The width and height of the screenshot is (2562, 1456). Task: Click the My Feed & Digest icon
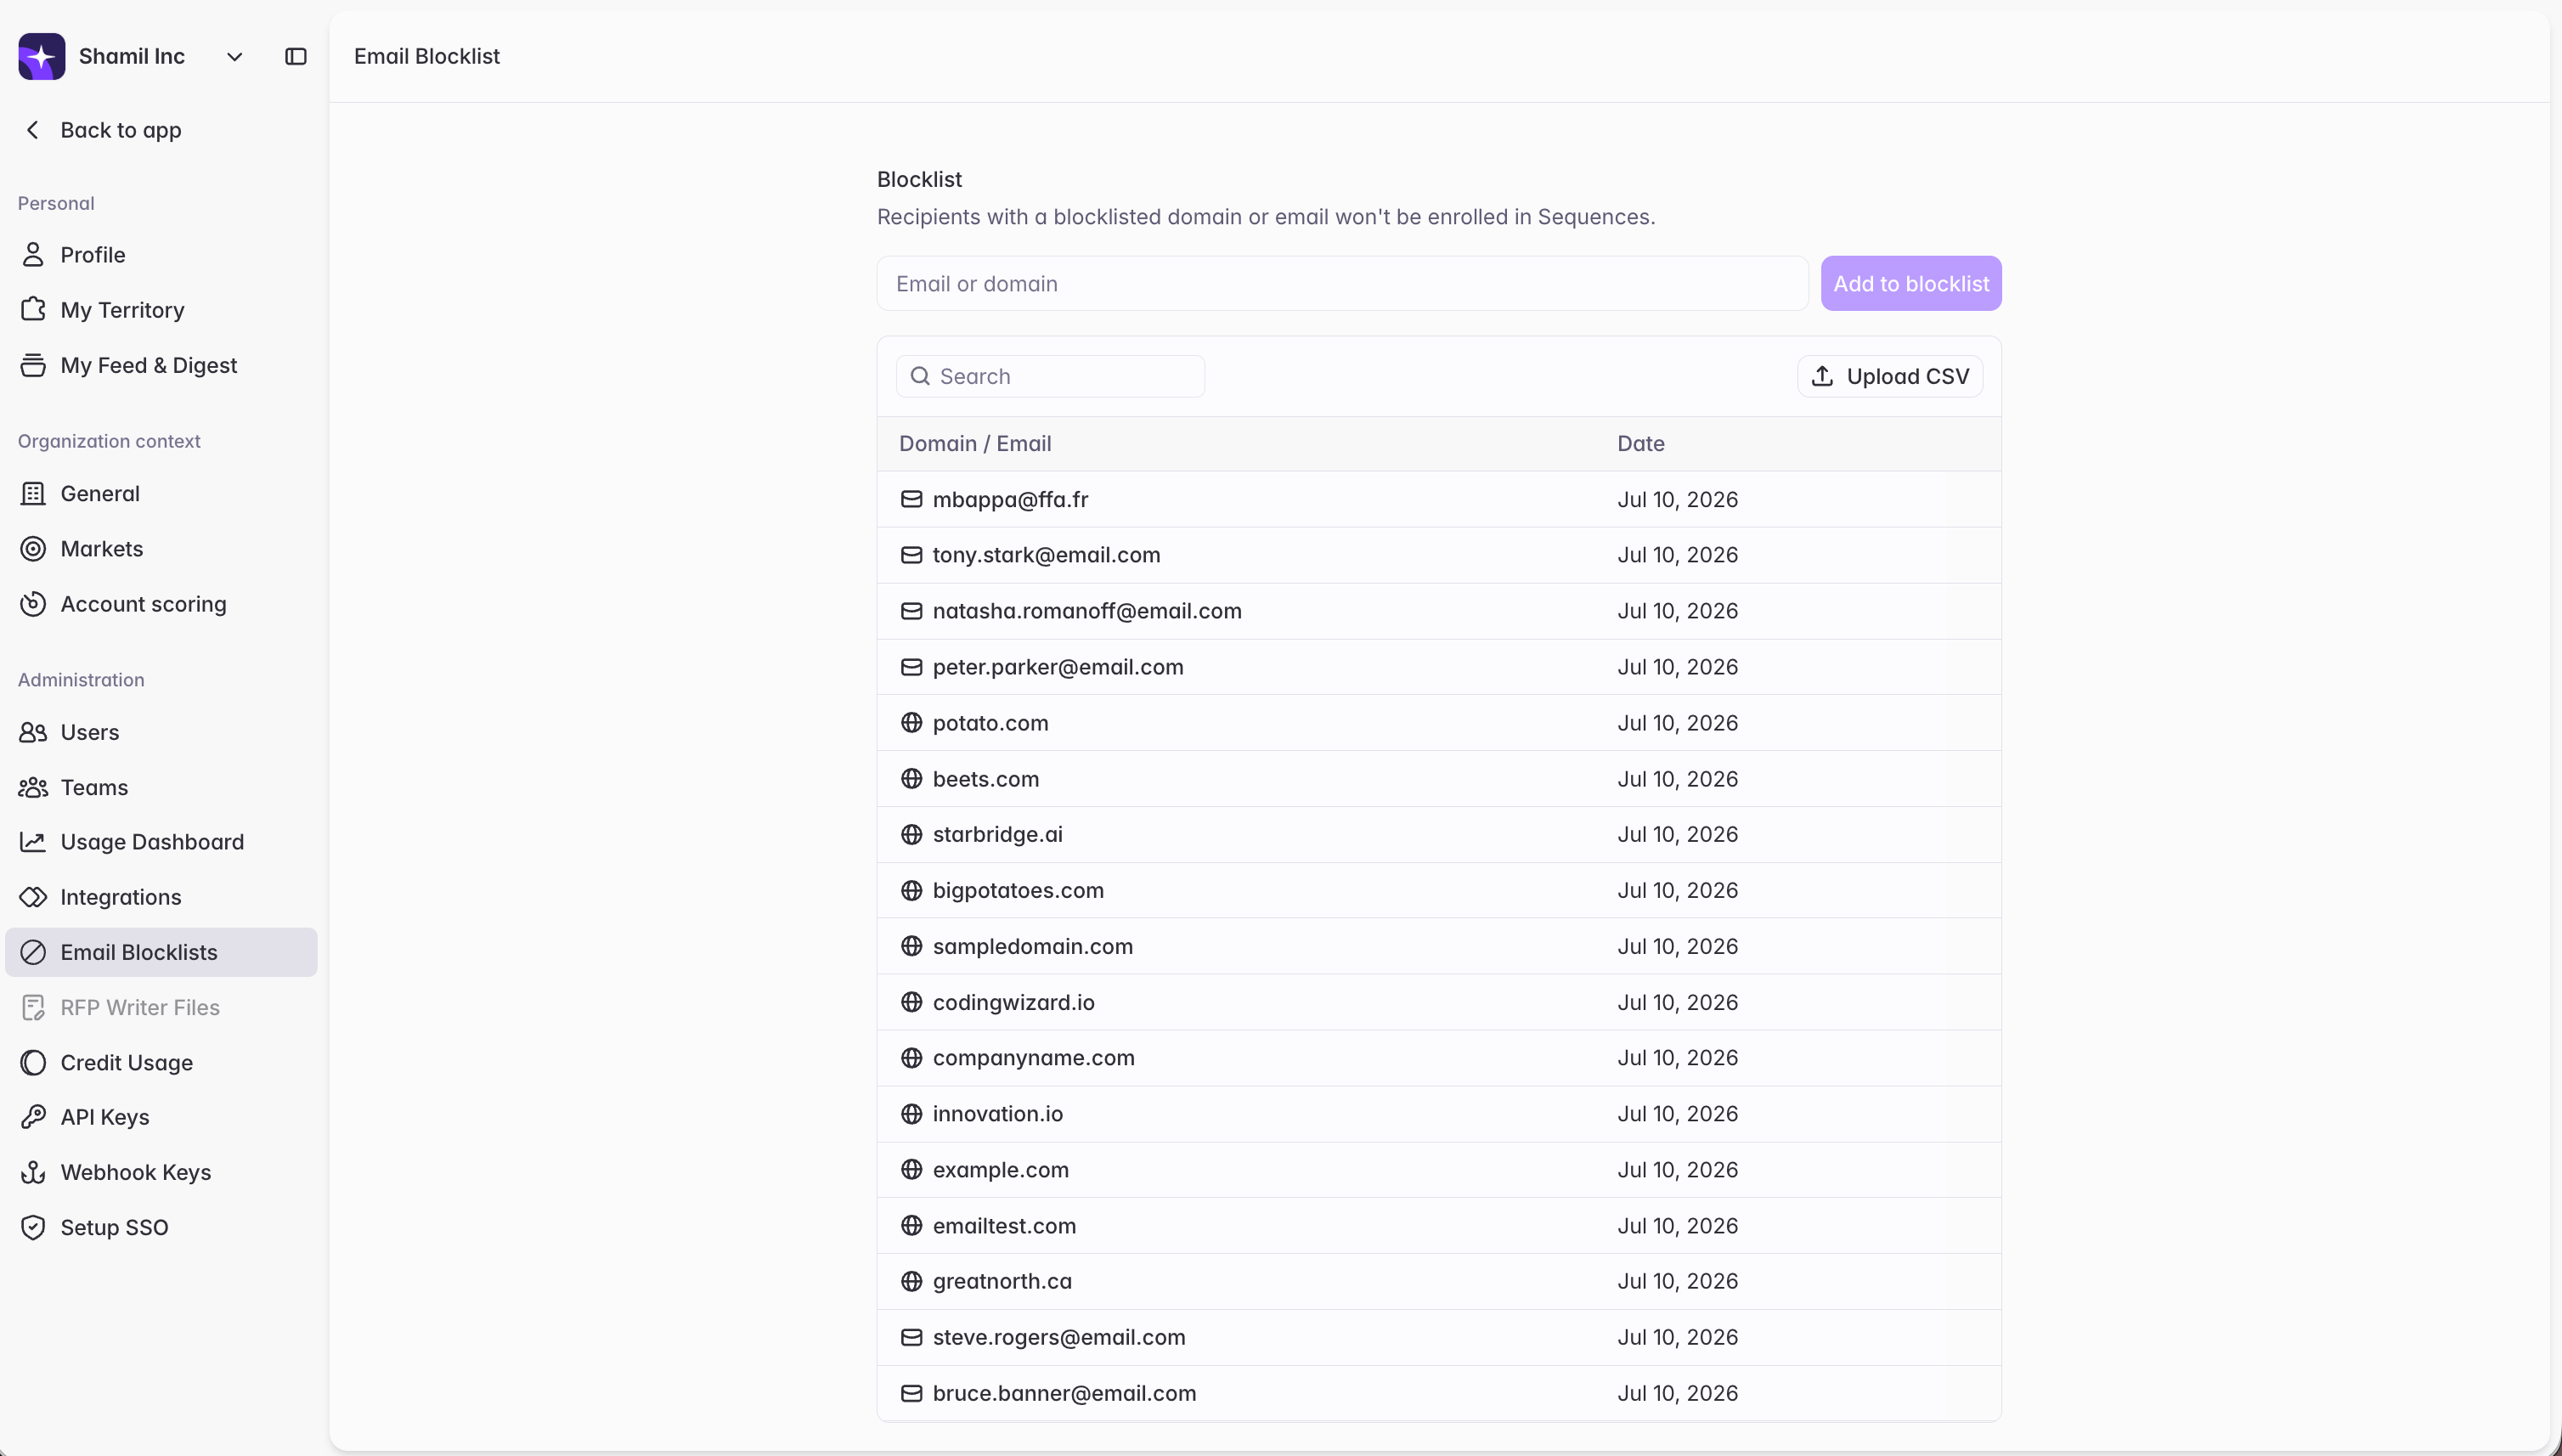[x=33, y=365]
